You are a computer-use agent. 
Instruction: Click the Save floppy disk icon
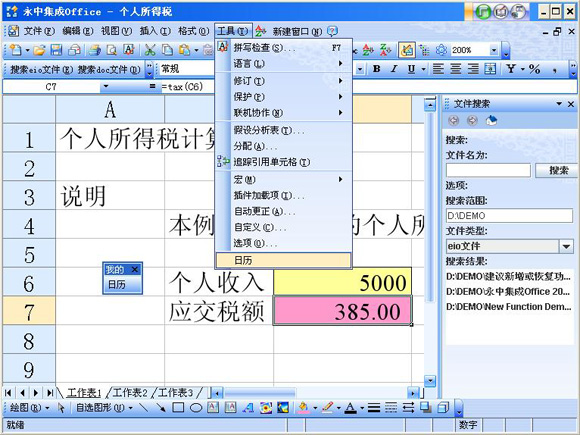pyautogui.click(x=56, y=50)
